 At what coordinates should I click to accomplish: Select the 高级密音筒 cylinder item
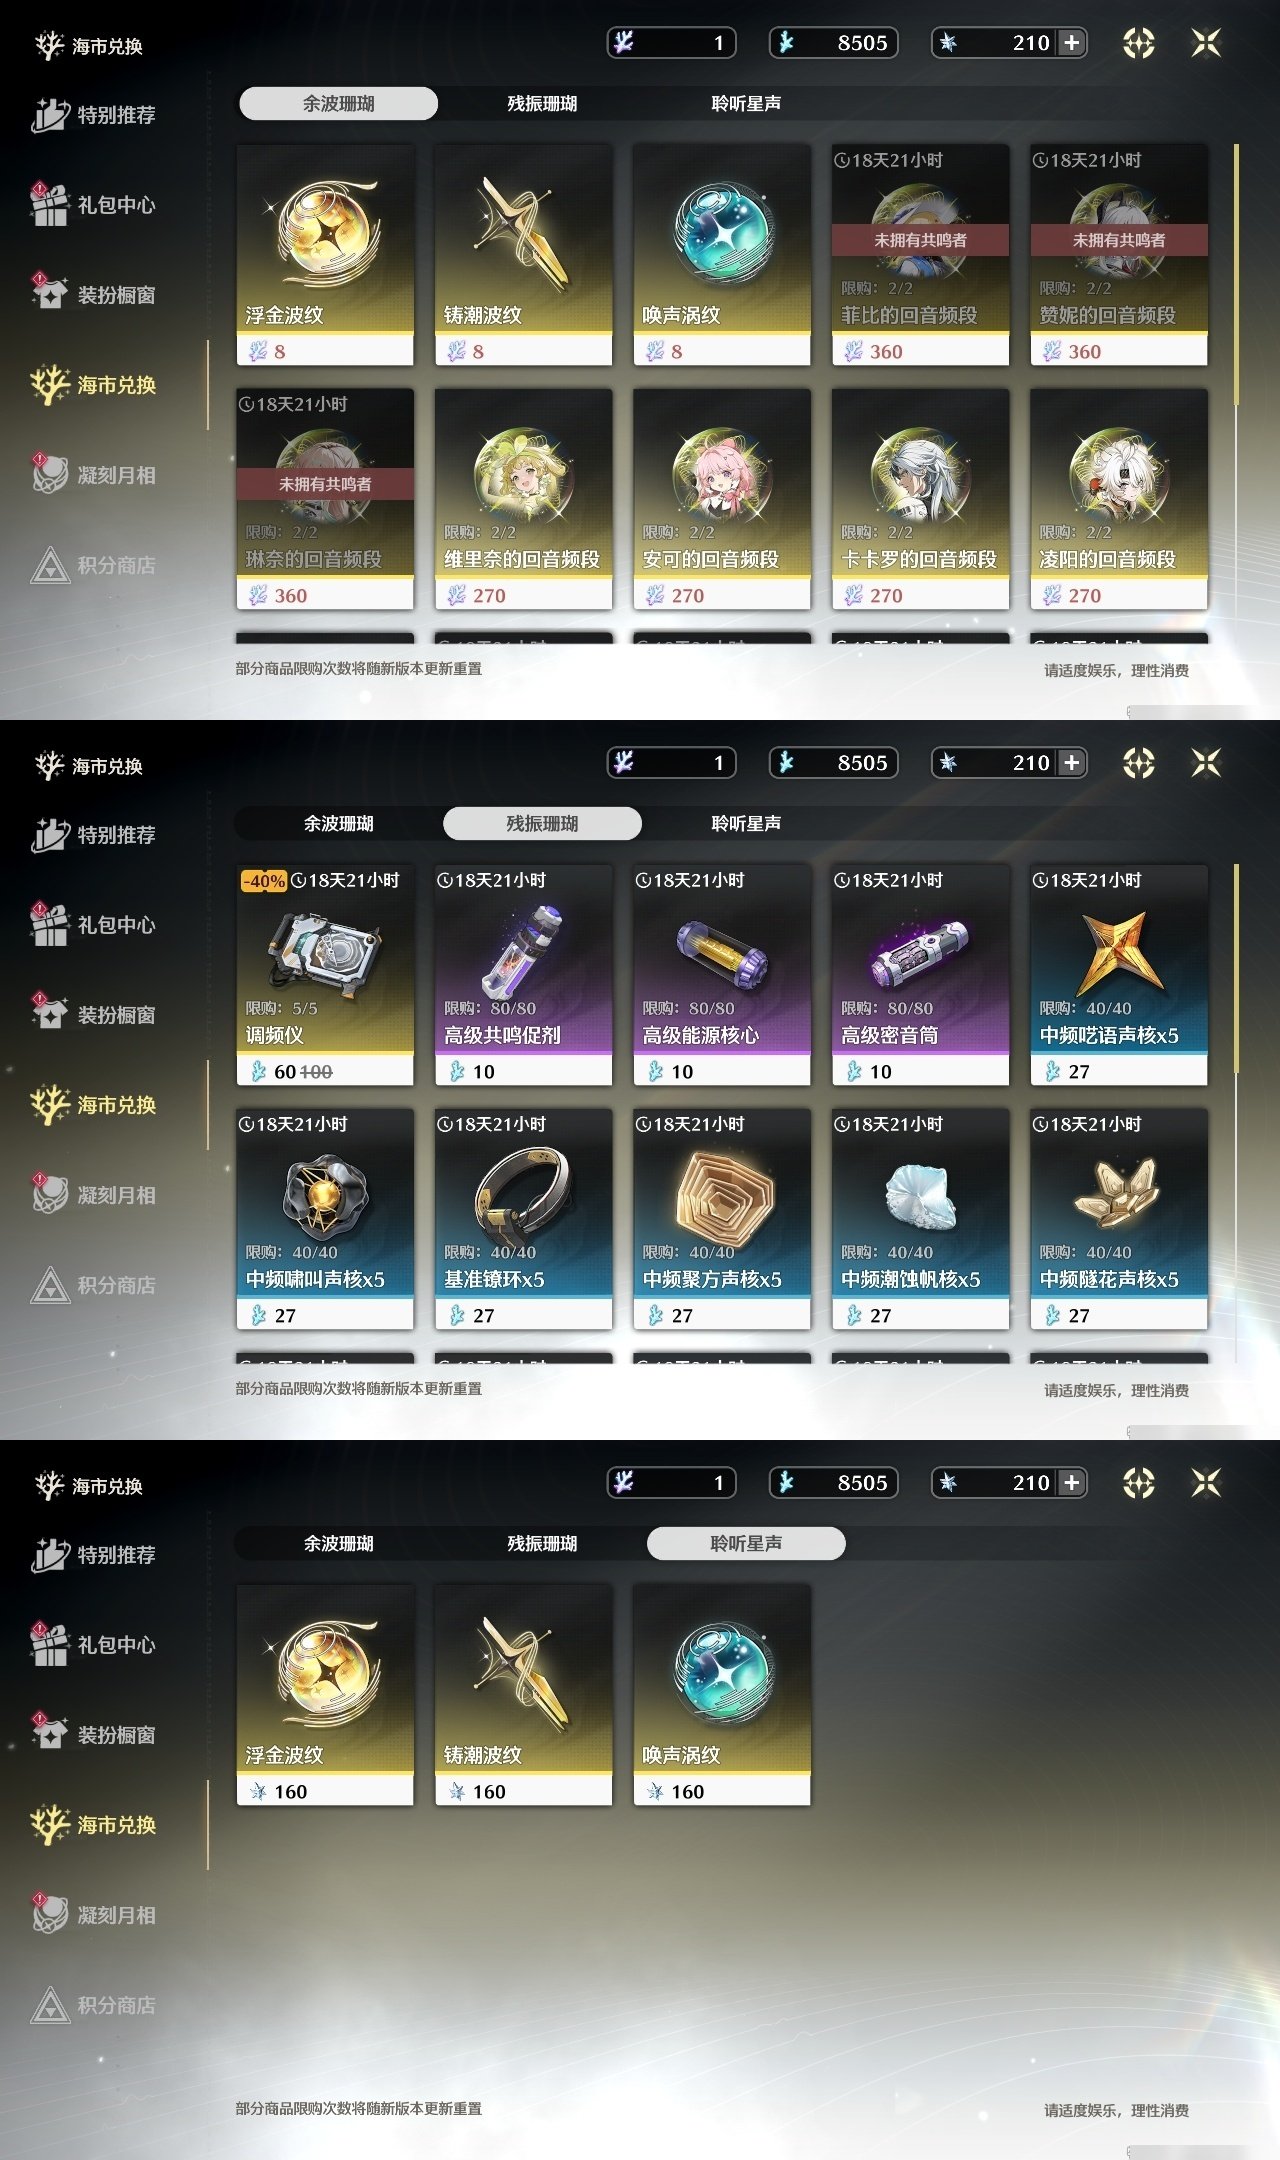(920, 975)
